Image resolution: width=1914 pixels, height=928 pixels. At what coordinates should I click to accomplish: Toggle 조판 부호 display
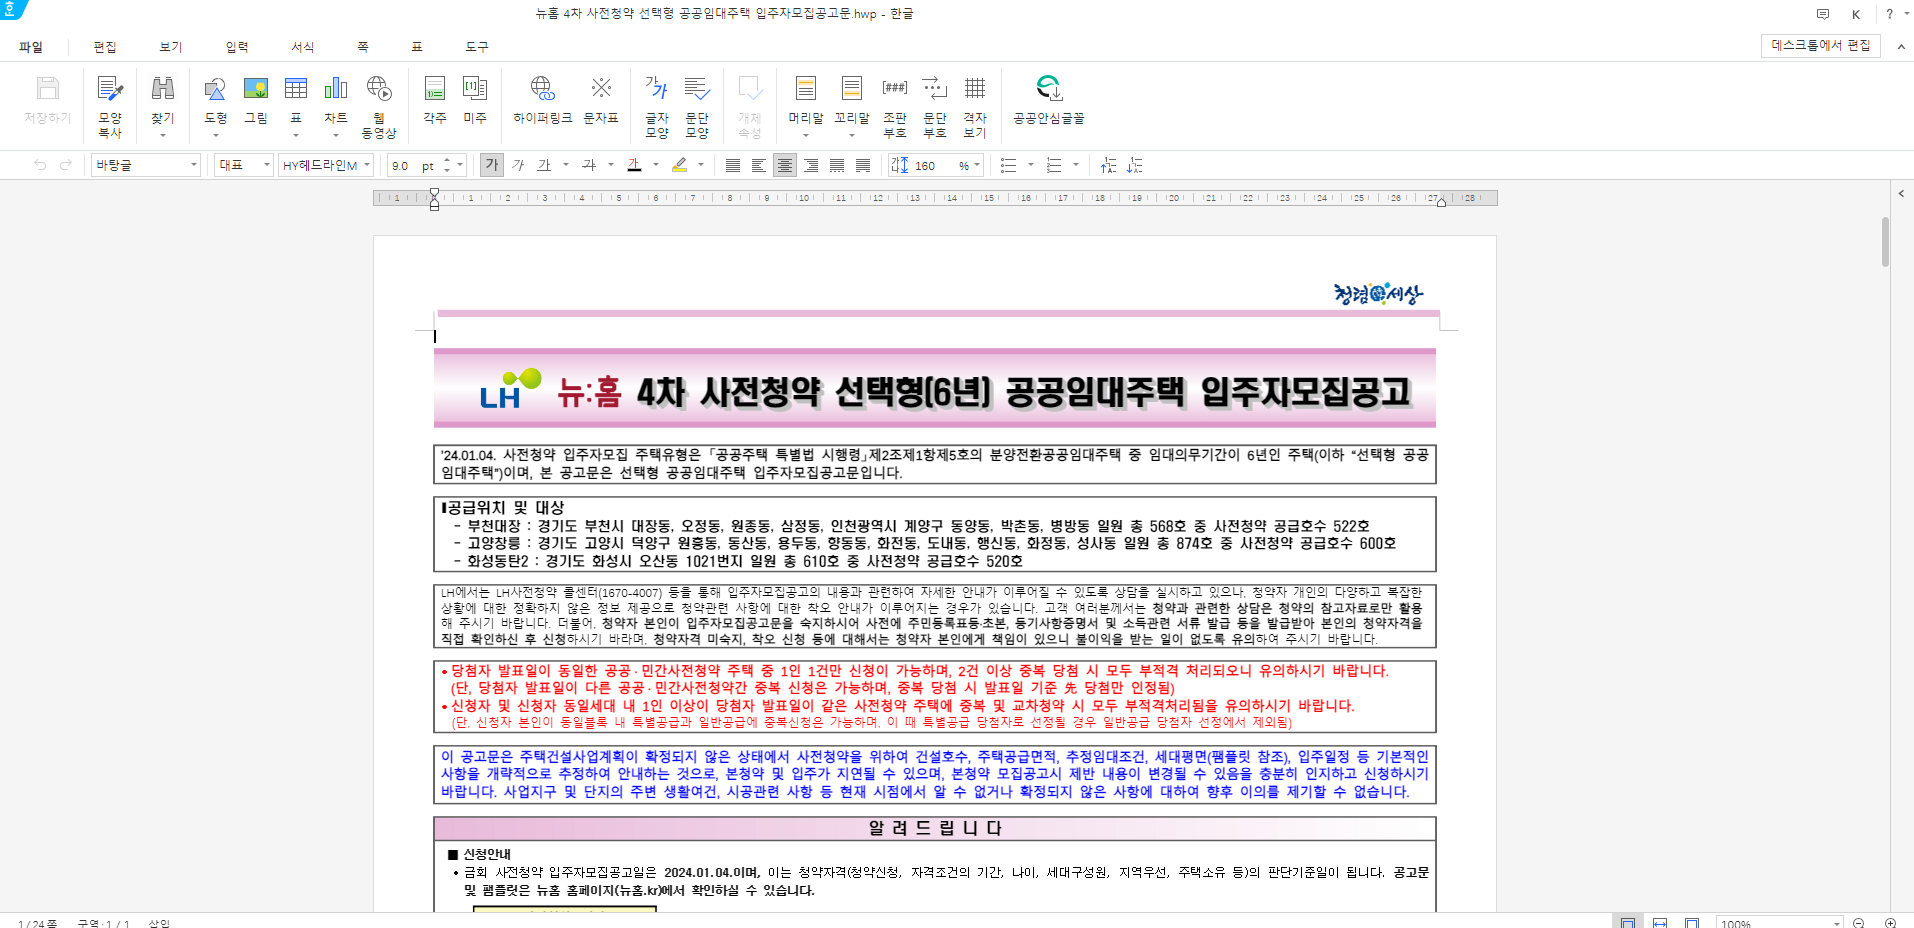tap(895, 105)
